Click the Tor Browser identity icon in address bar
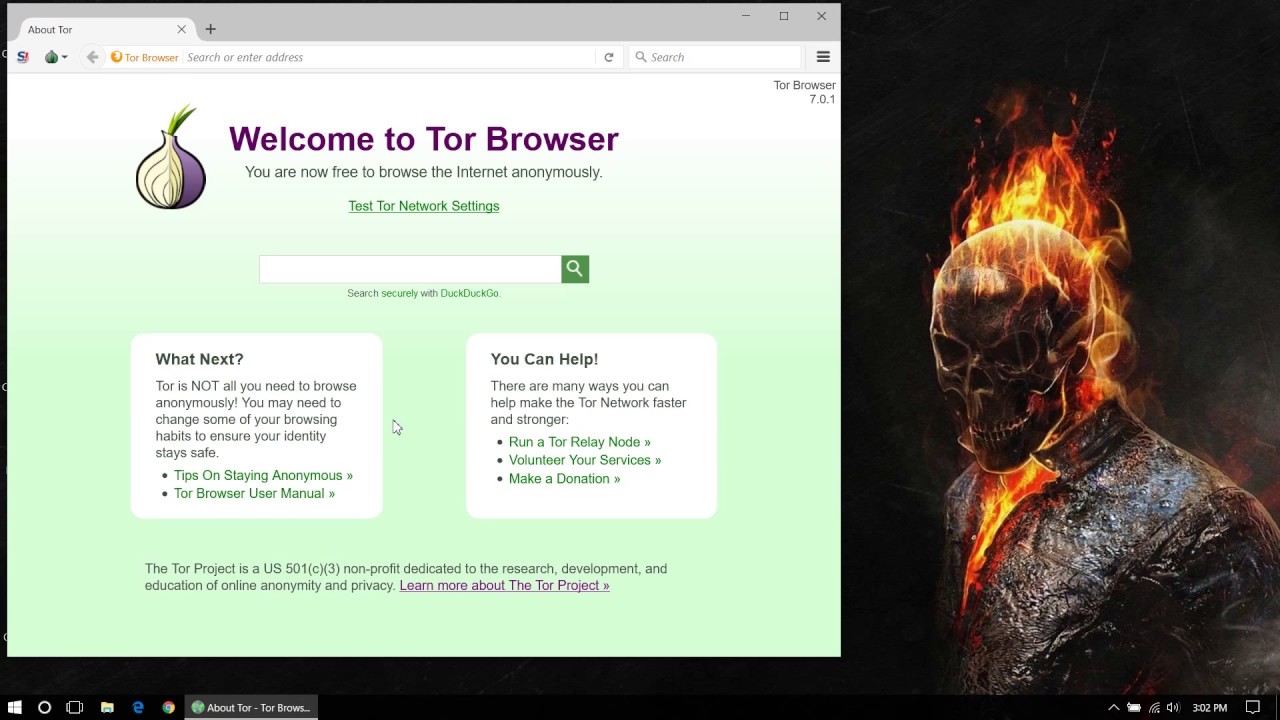Image resolution: width=1280 pixels, height=720 pixels. [x=145, y=57]
